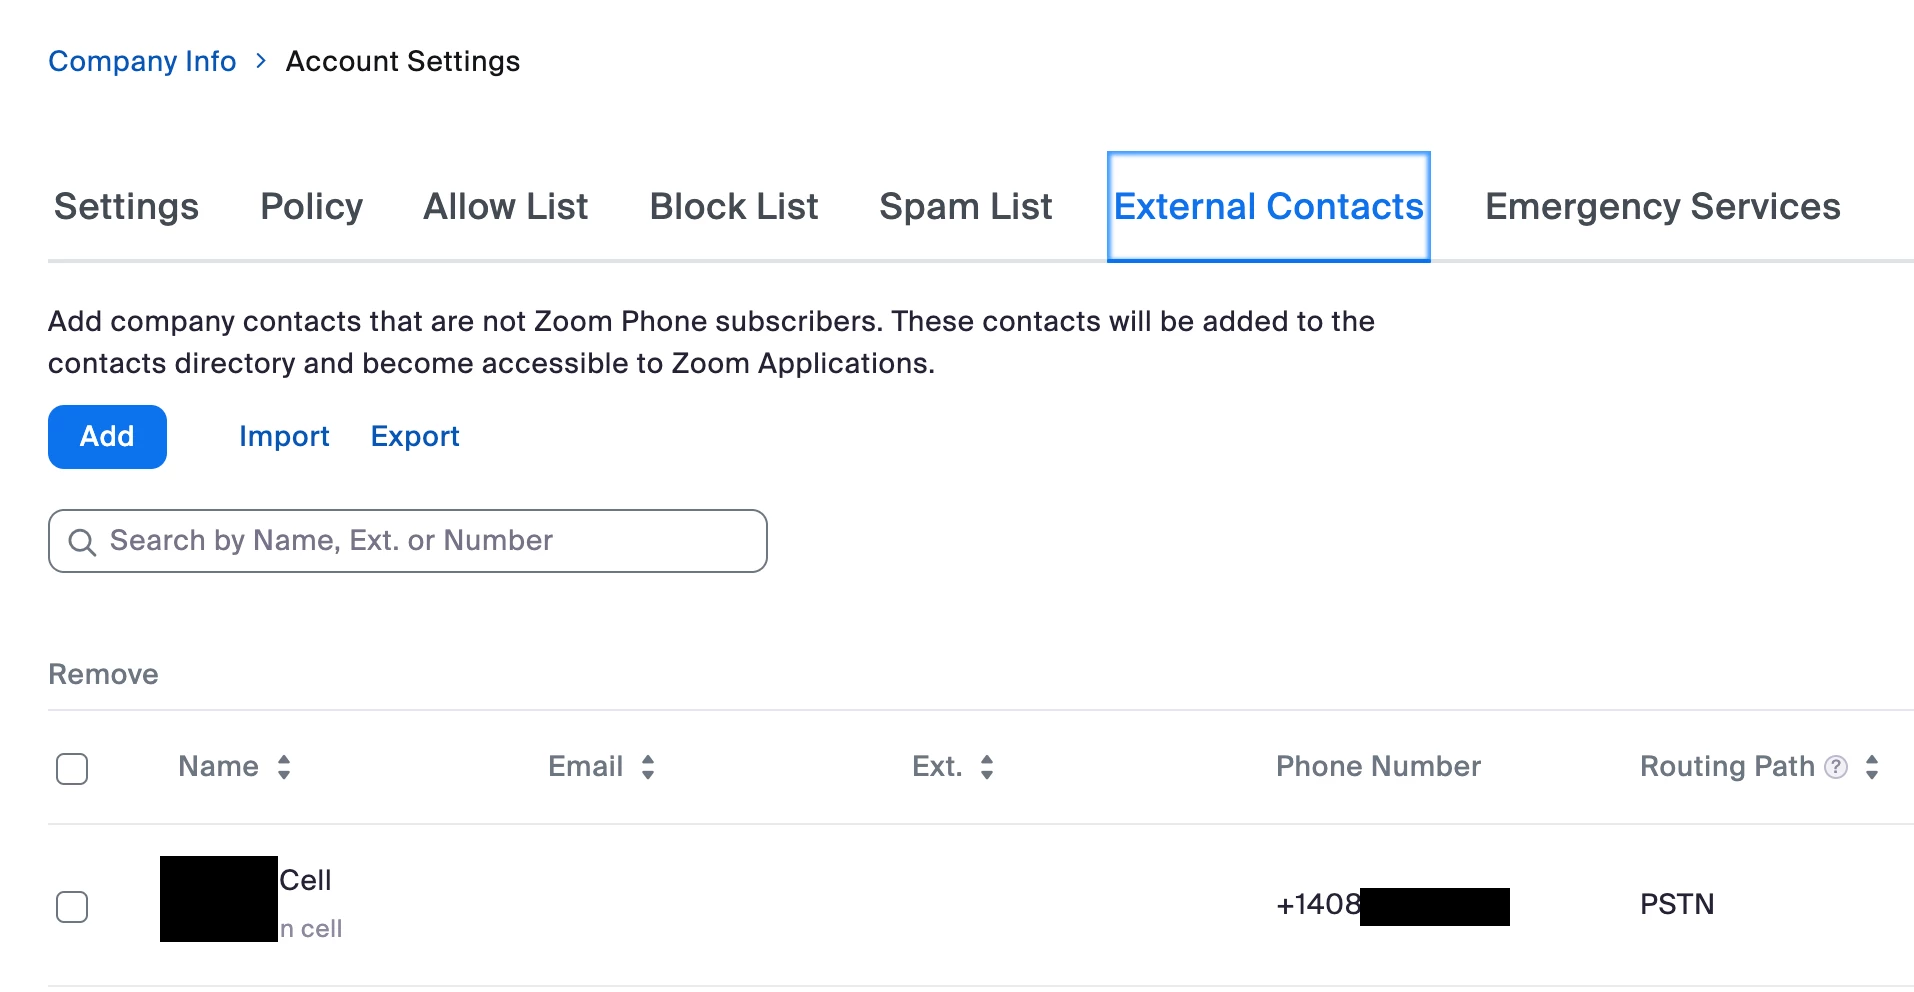Switch to the Policy tab

(x=311, y=207)
